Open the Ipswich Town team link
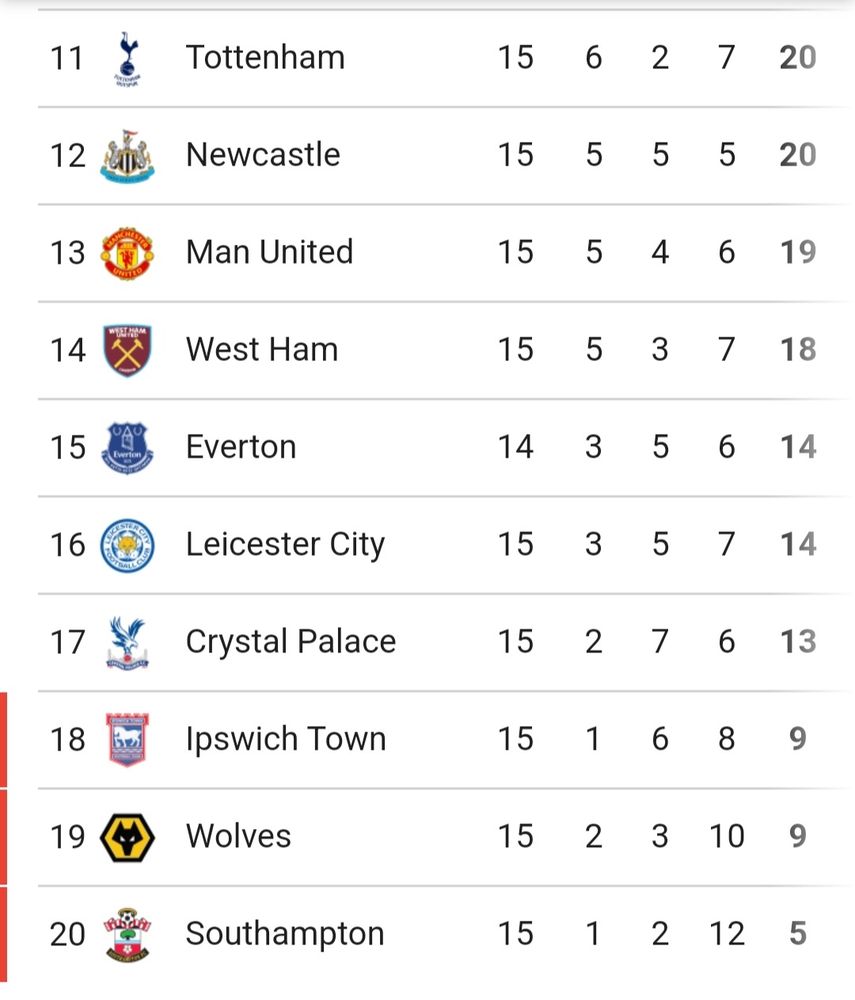Image resolution: width=855 pixels, height=1000 pixels. [x=286, y=739]
